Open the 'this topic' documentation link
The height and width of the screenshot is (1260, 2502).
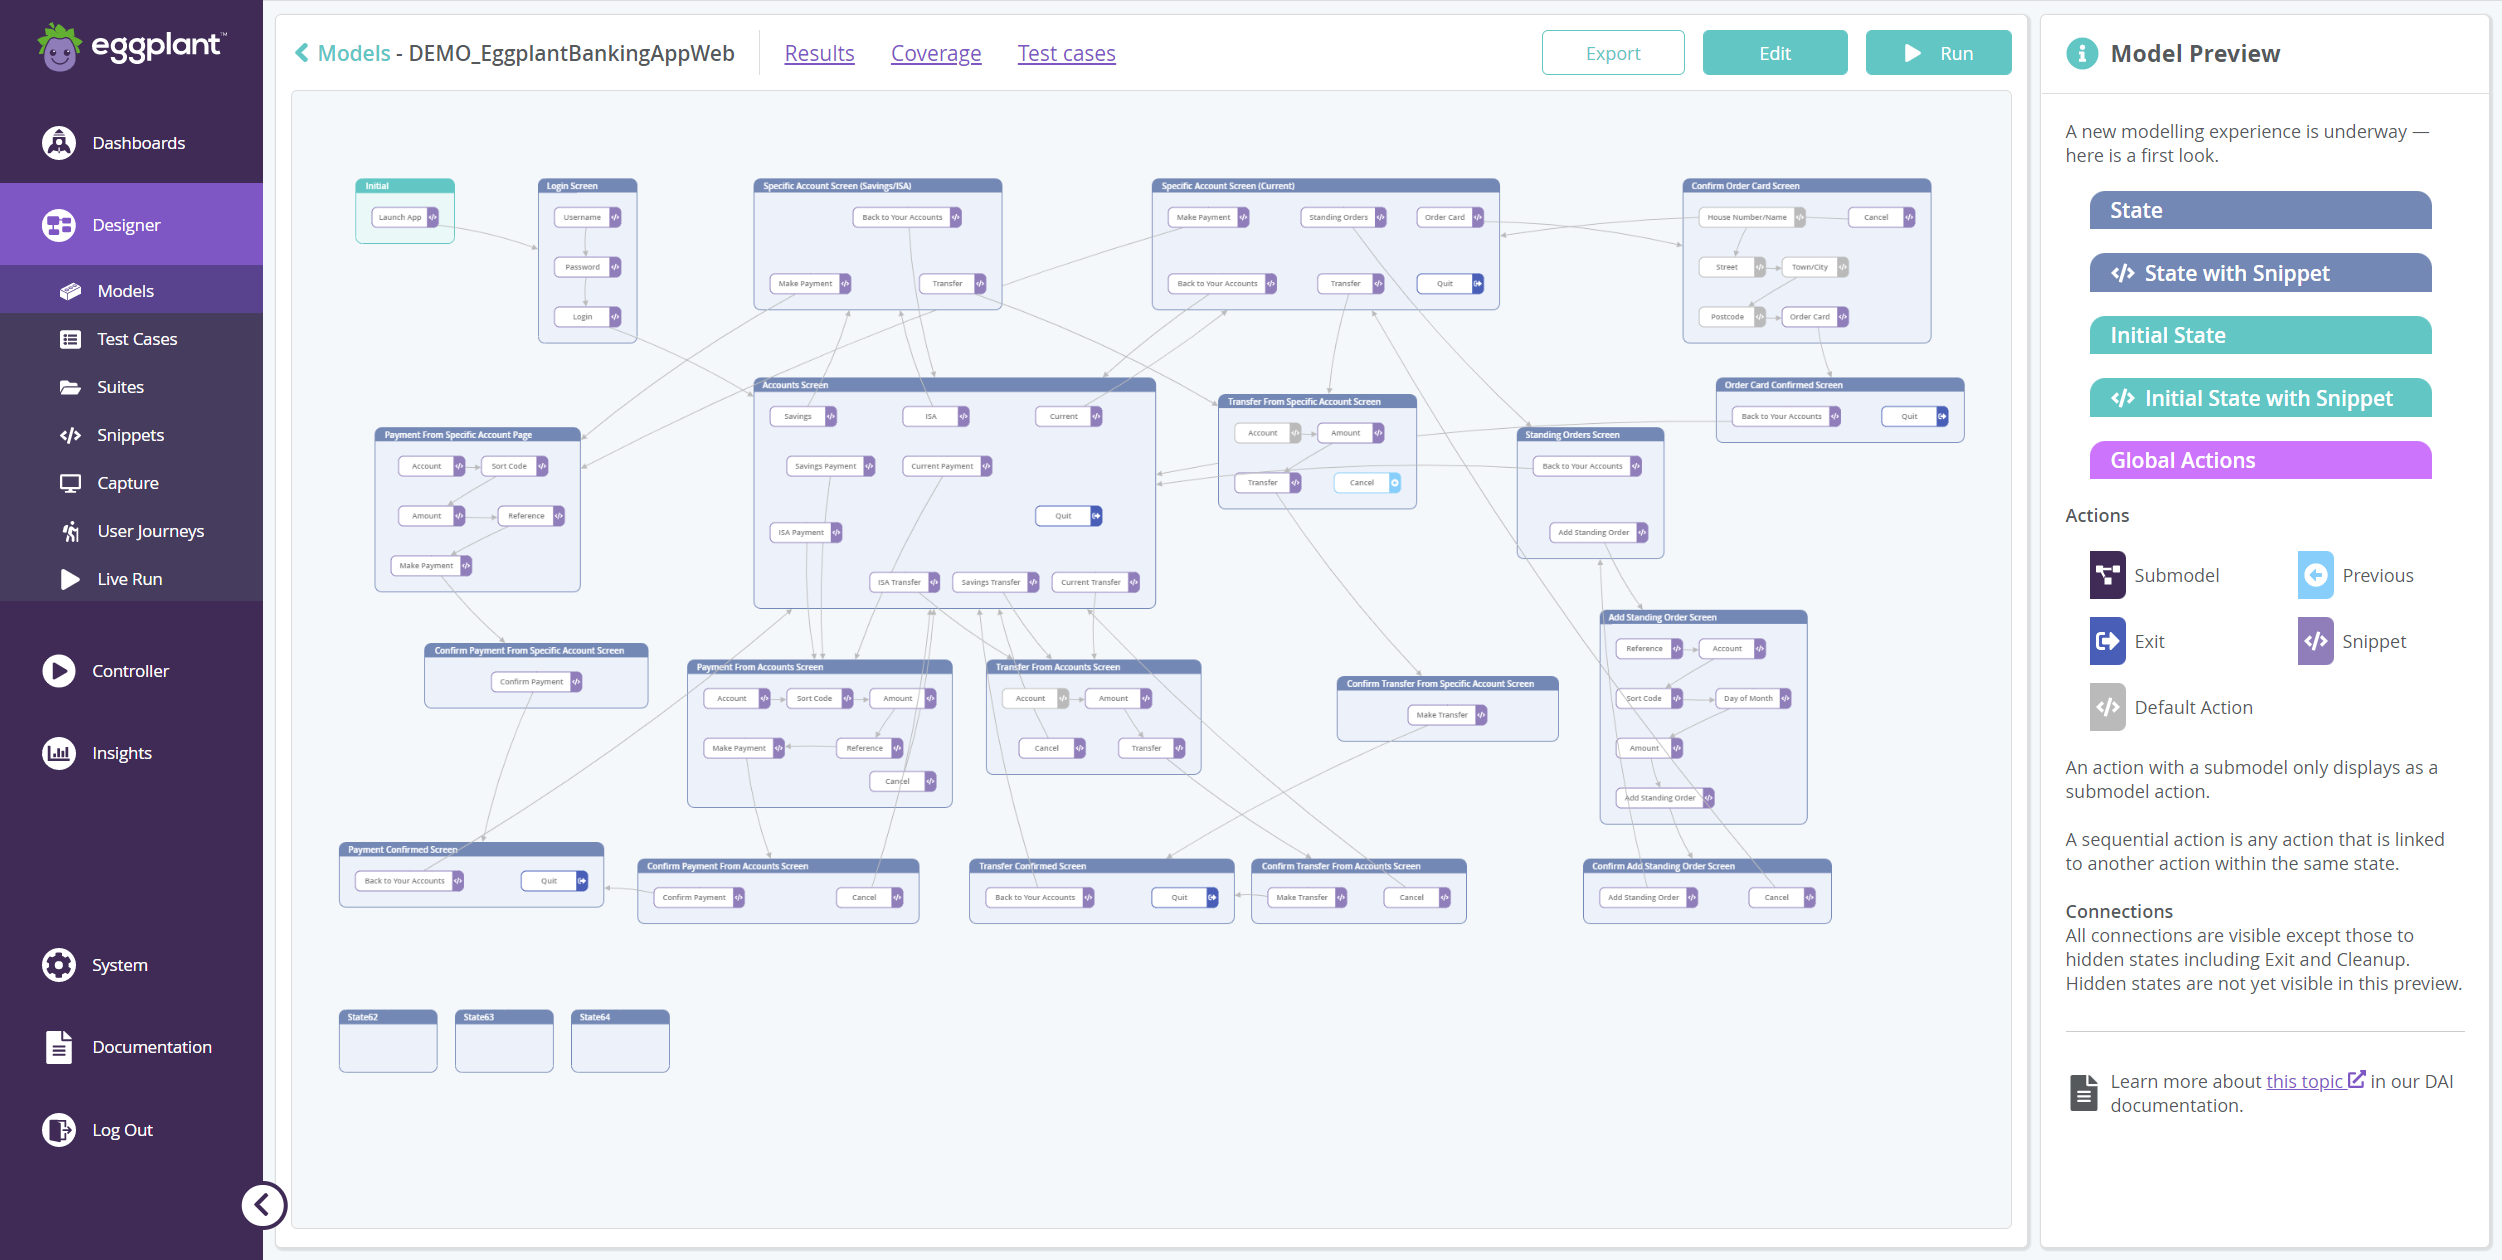[x=2315, y=1081]
